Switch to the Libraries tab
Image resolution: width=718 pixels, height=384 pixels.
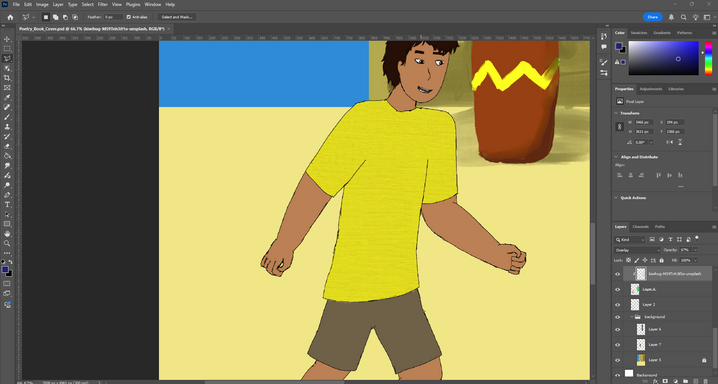tap(676, 89)
